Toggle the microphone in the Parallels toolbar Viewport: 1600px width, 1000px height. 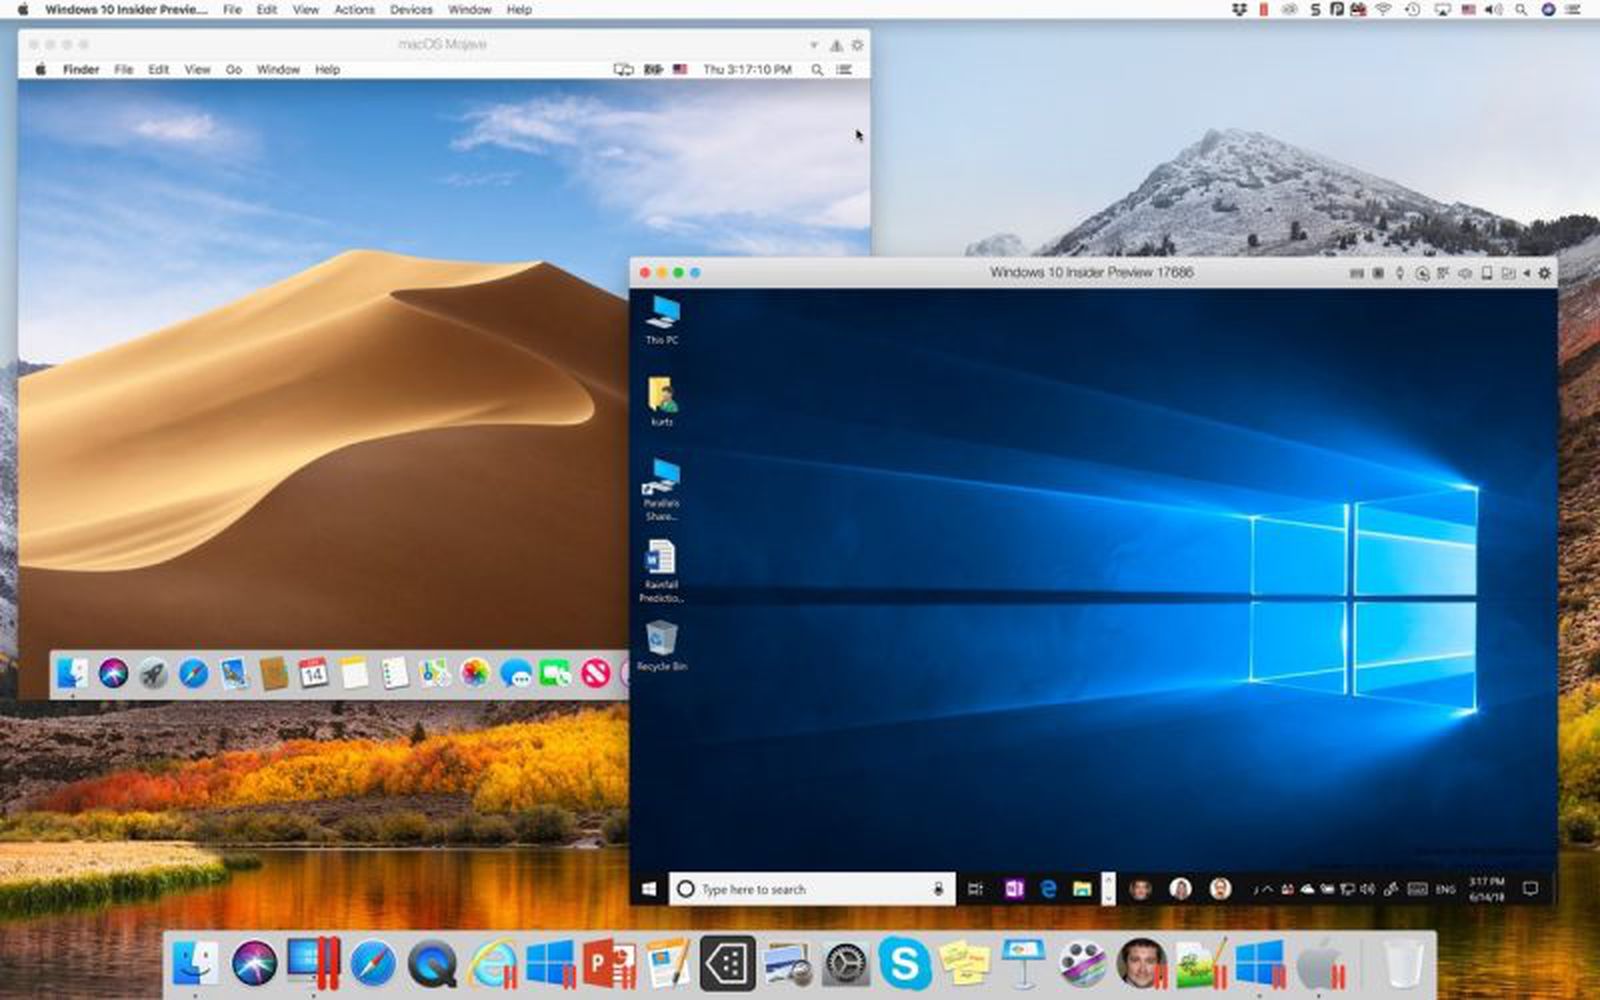[x=1399, y=274]
